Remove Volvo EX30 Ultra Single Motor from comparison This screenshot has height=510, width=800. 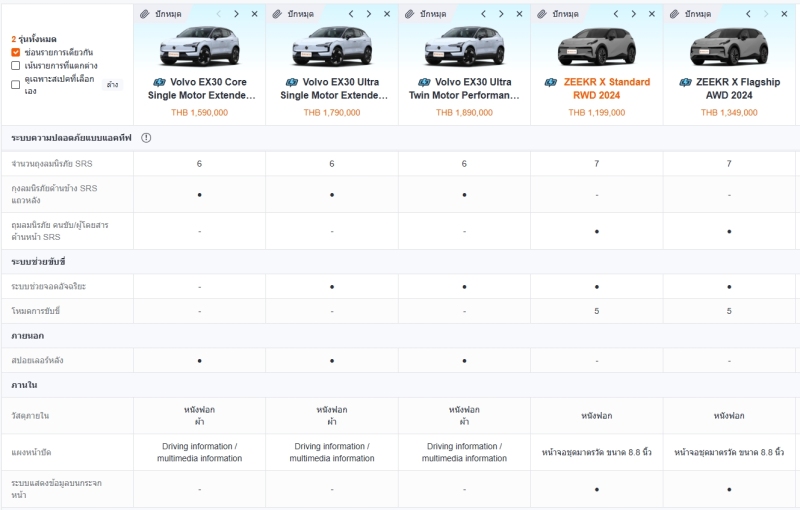click(x=387, y=14)
